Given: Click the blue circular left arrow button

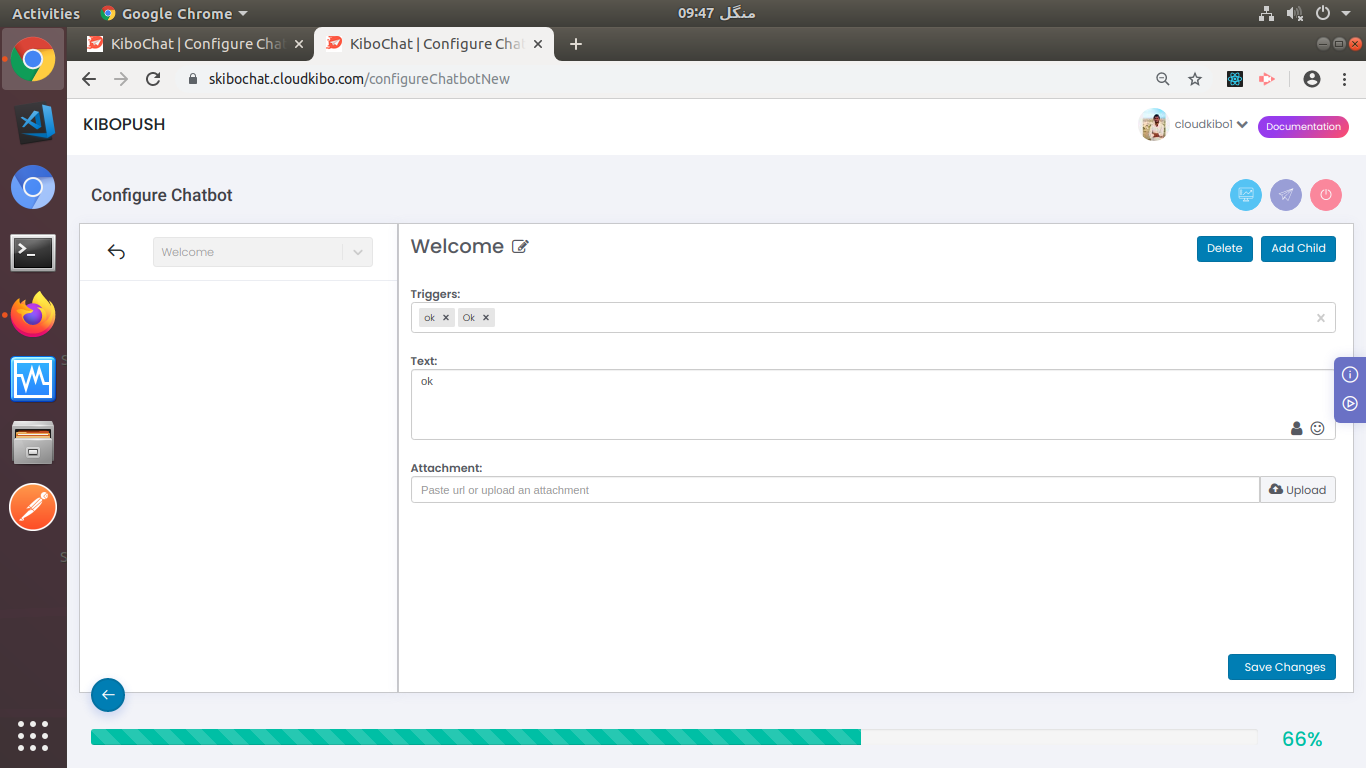Looking at the screenshot, I should click(x=108, y=694).
